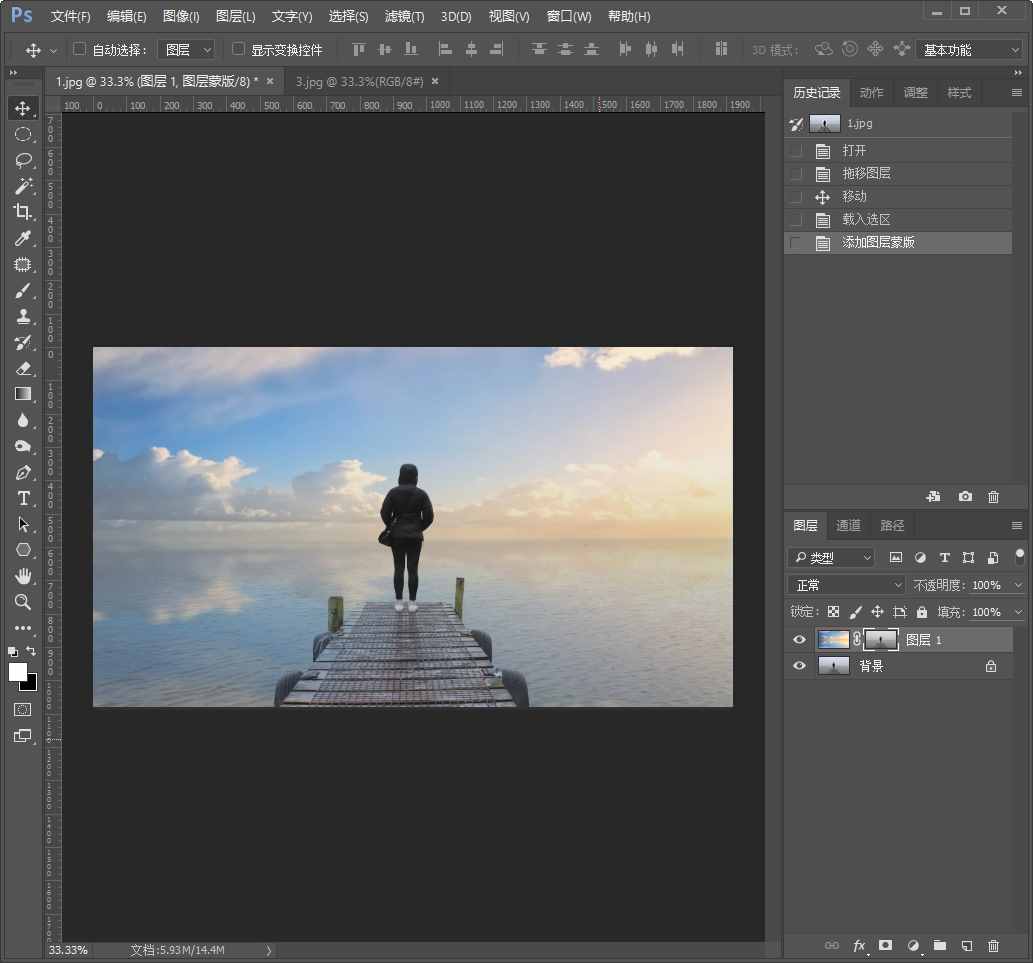The width and height of the screenshot is (1033, 963).
Task: Select the Hand tool
Action: click(23, 576)
